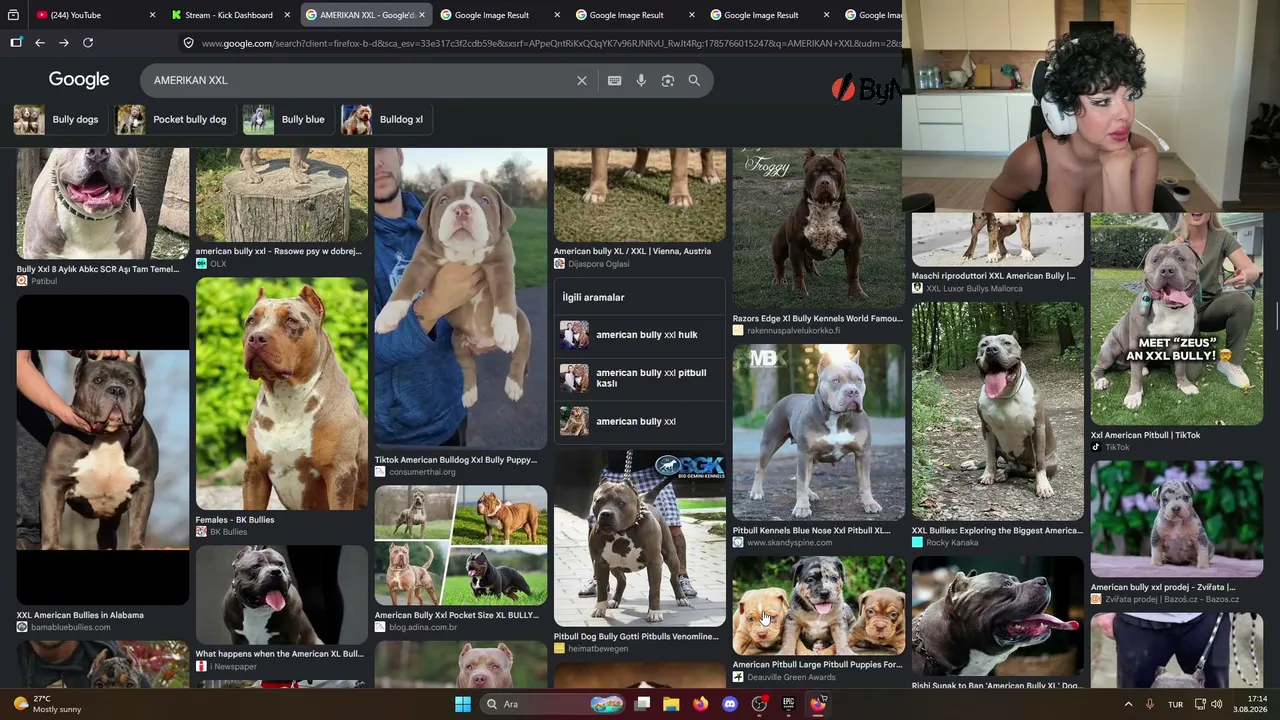Search by image with the lens icon
Viewport: 1280px width, 720px height.
pyautogui.click(x=668, y=81)
